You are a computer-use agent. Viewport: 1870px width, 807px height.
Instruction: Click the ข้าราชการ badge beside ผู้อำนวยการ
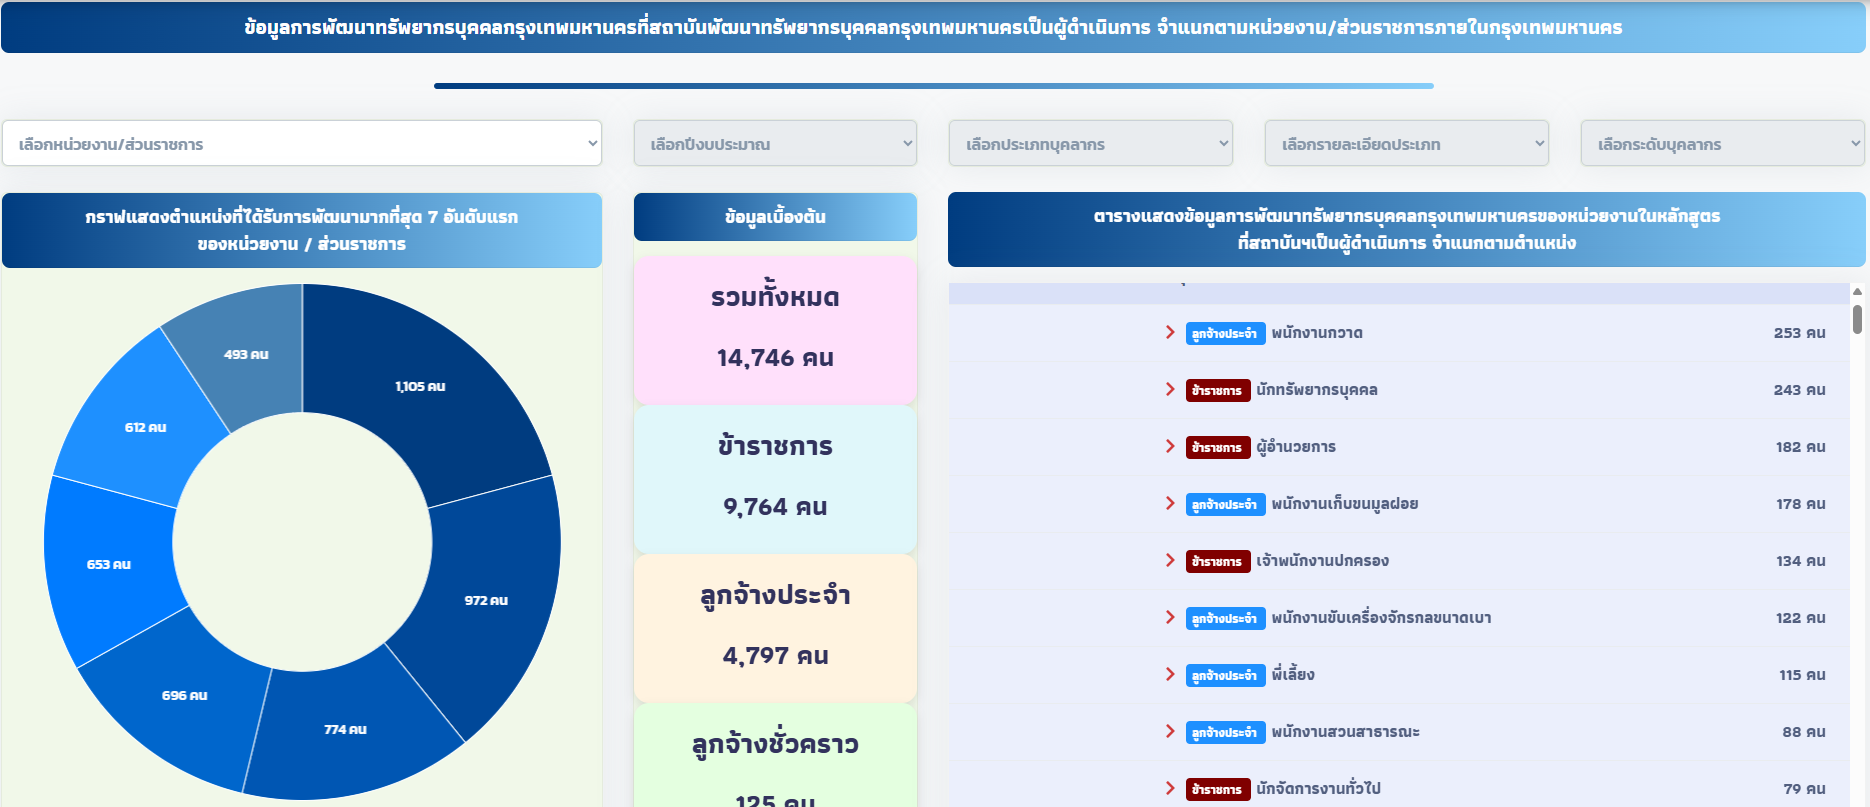pos(1218,447)
